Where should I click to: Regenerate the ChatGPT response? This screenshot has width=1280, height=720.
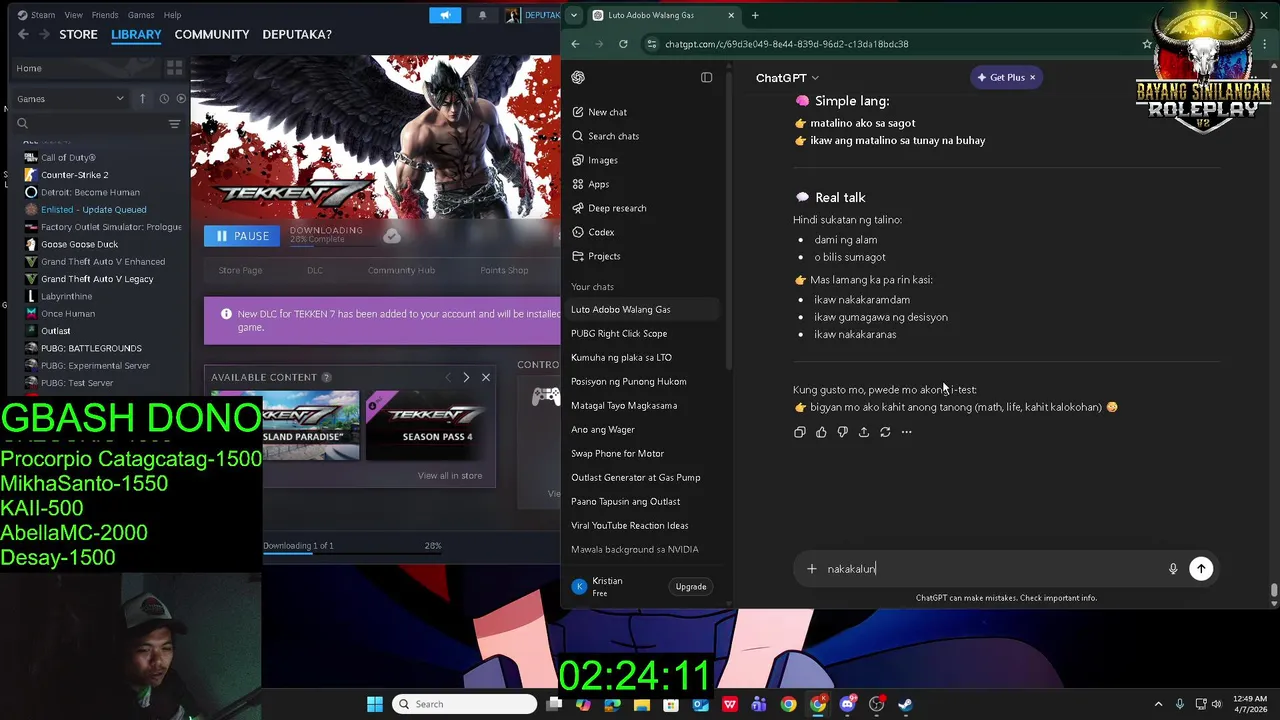pyautogui.click(x=885, y=432)
